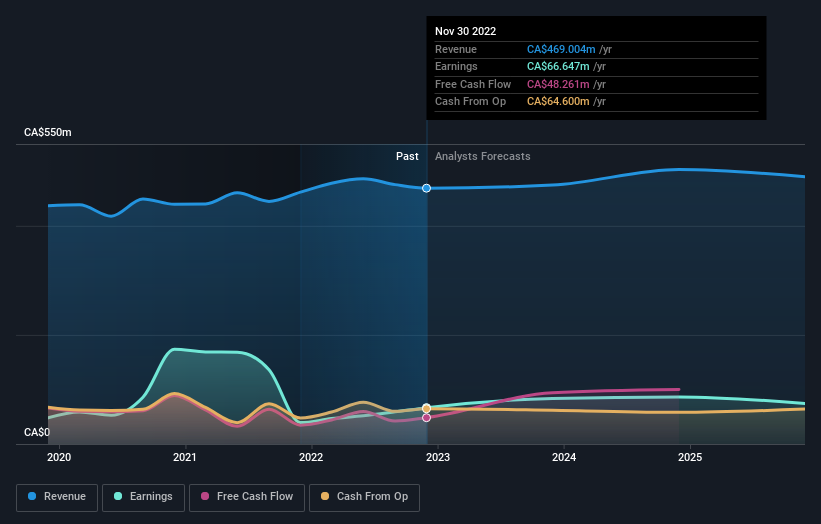Toggle the Cash From Op legend series
Image resolution: width=821 pixels, height=524 pixels.
(x=364, y=497)
